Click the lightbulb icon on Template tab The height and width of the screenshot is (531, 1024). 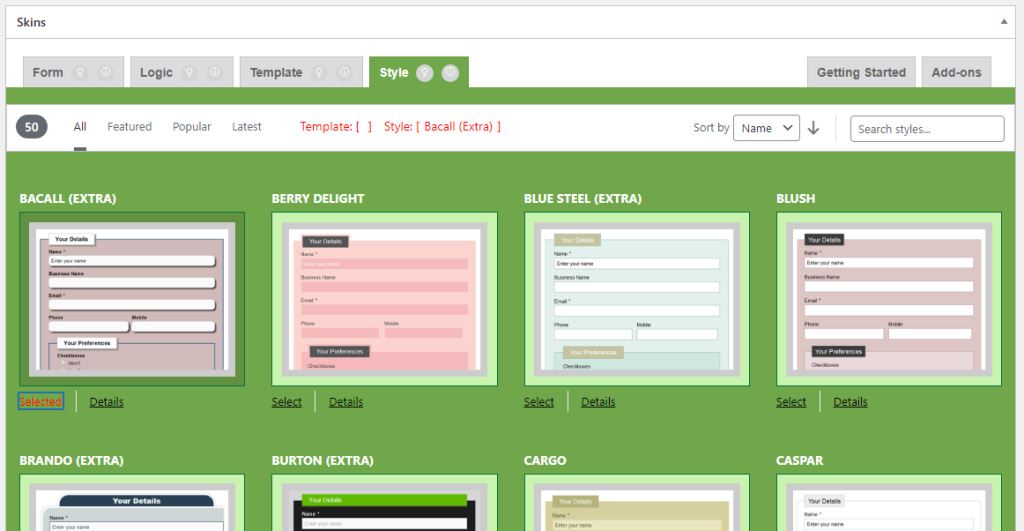click(x=319, y=72)
